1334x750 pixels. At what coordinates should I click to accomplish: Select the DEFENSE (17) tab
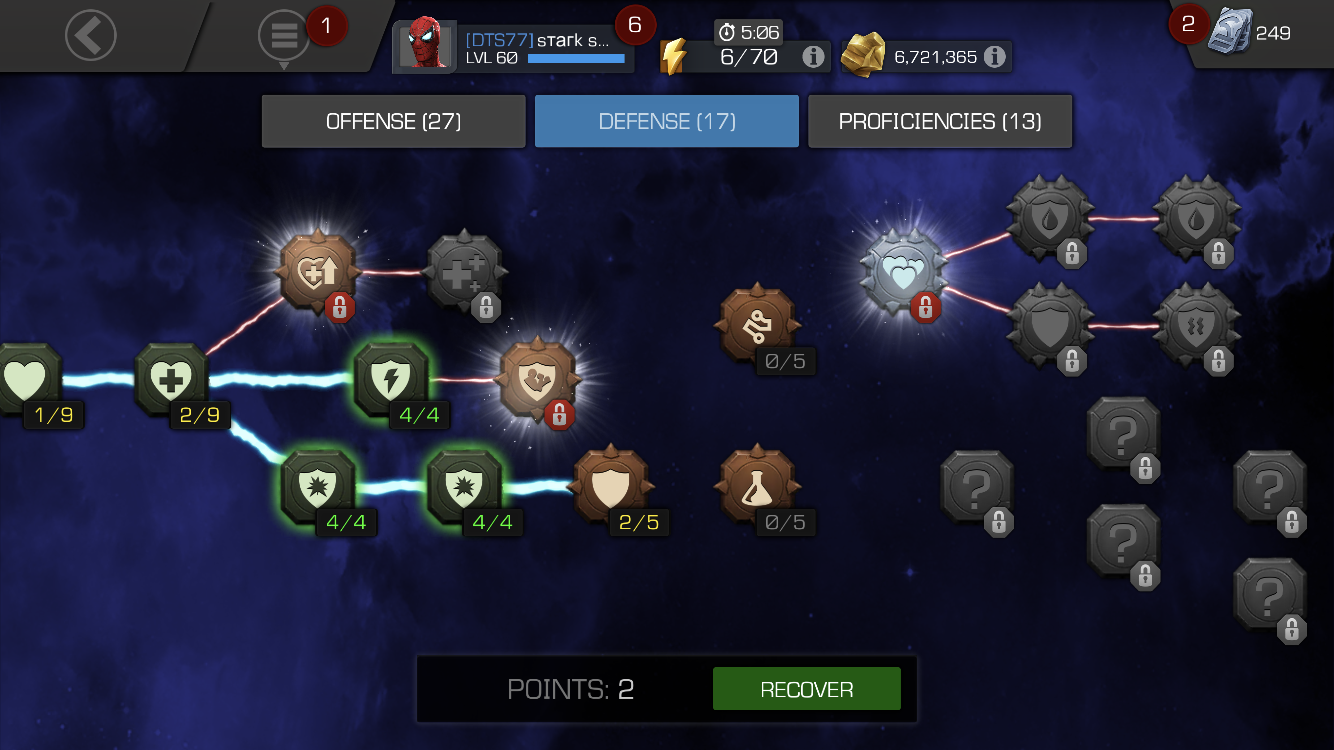[x=667, y=121]
